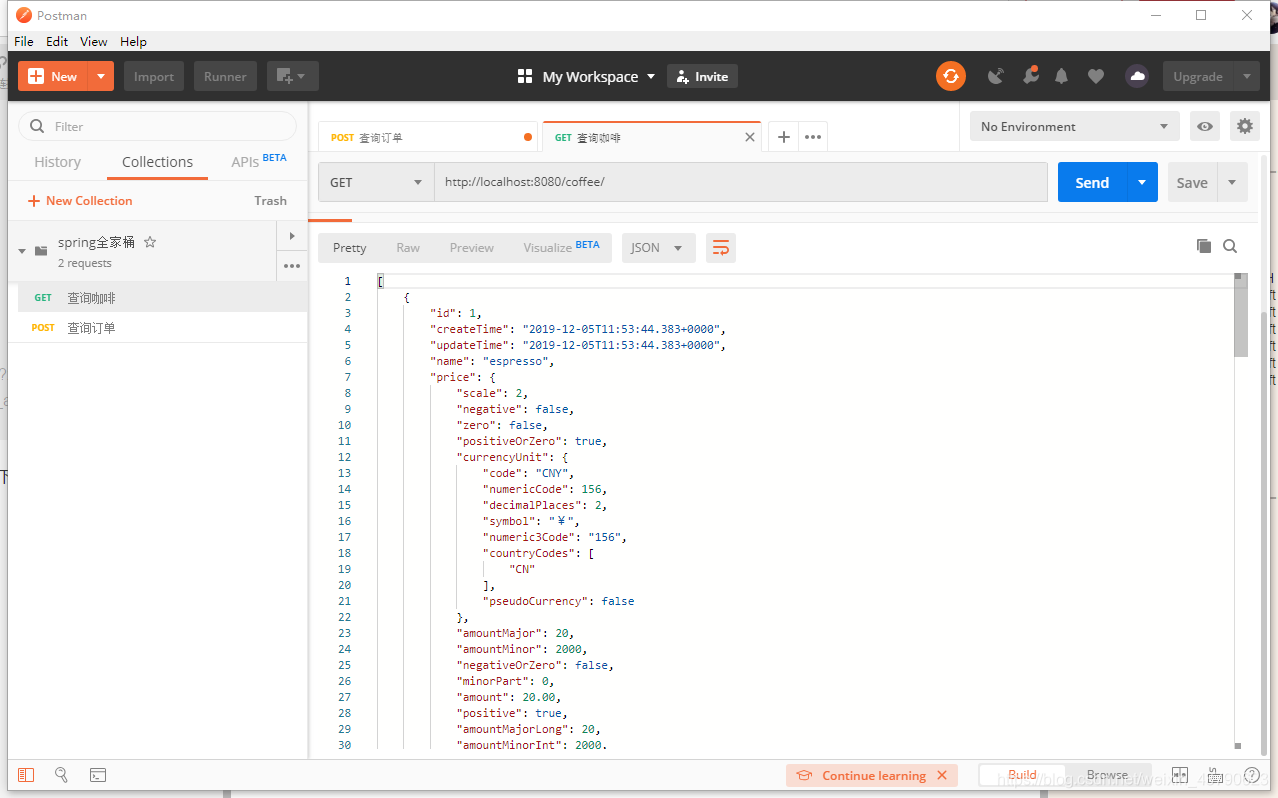Viewport: 1278px width, 798px height.
Task: Search the response body magnifier icon
Action: [1230, 246]
